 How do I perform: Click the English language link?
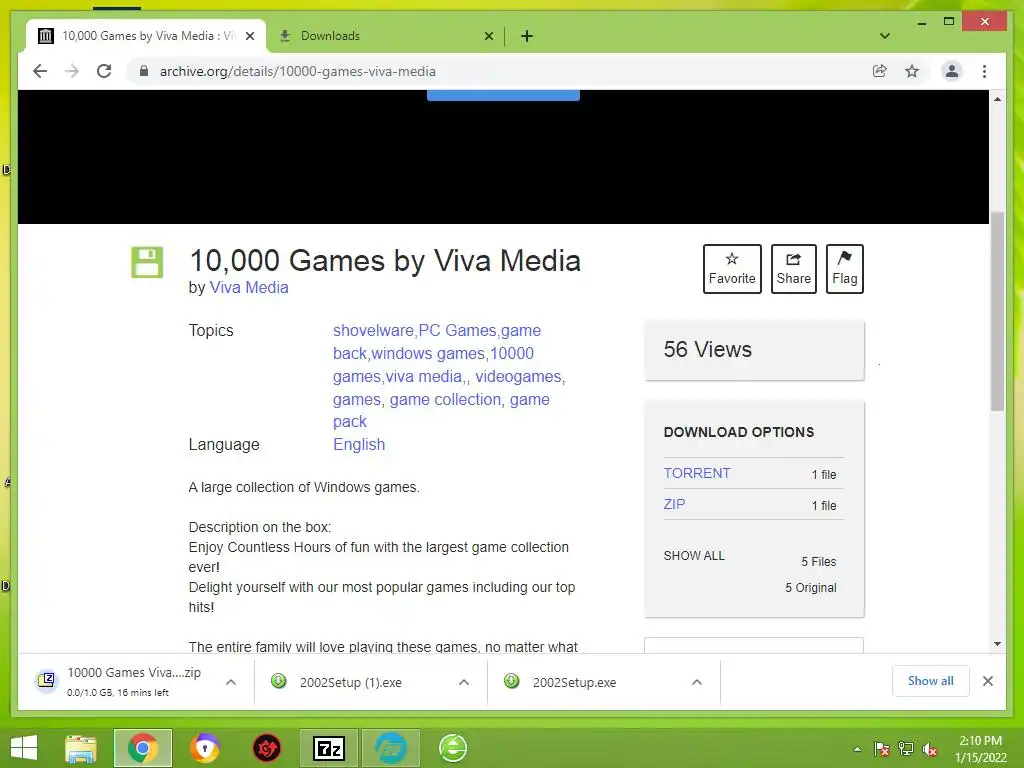point(359,445)
